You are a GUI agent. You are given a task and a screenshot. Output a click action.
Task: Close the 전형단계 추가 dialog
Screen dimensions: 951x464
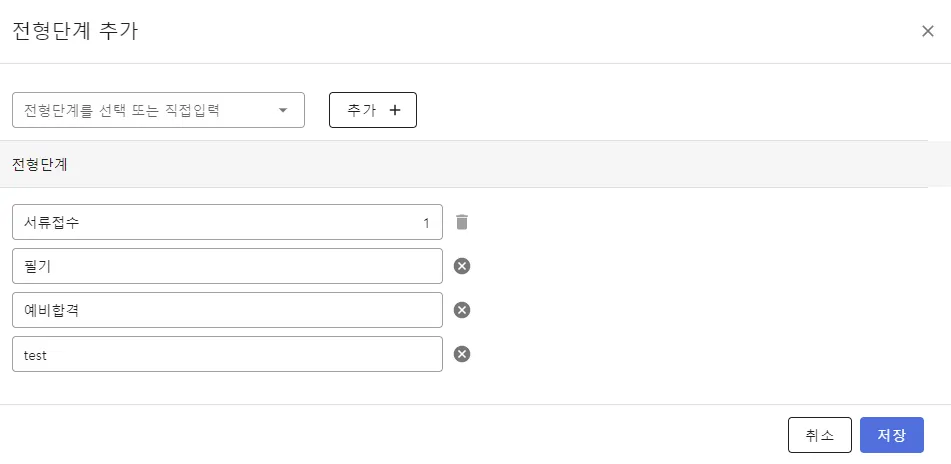tap(927, 31)
